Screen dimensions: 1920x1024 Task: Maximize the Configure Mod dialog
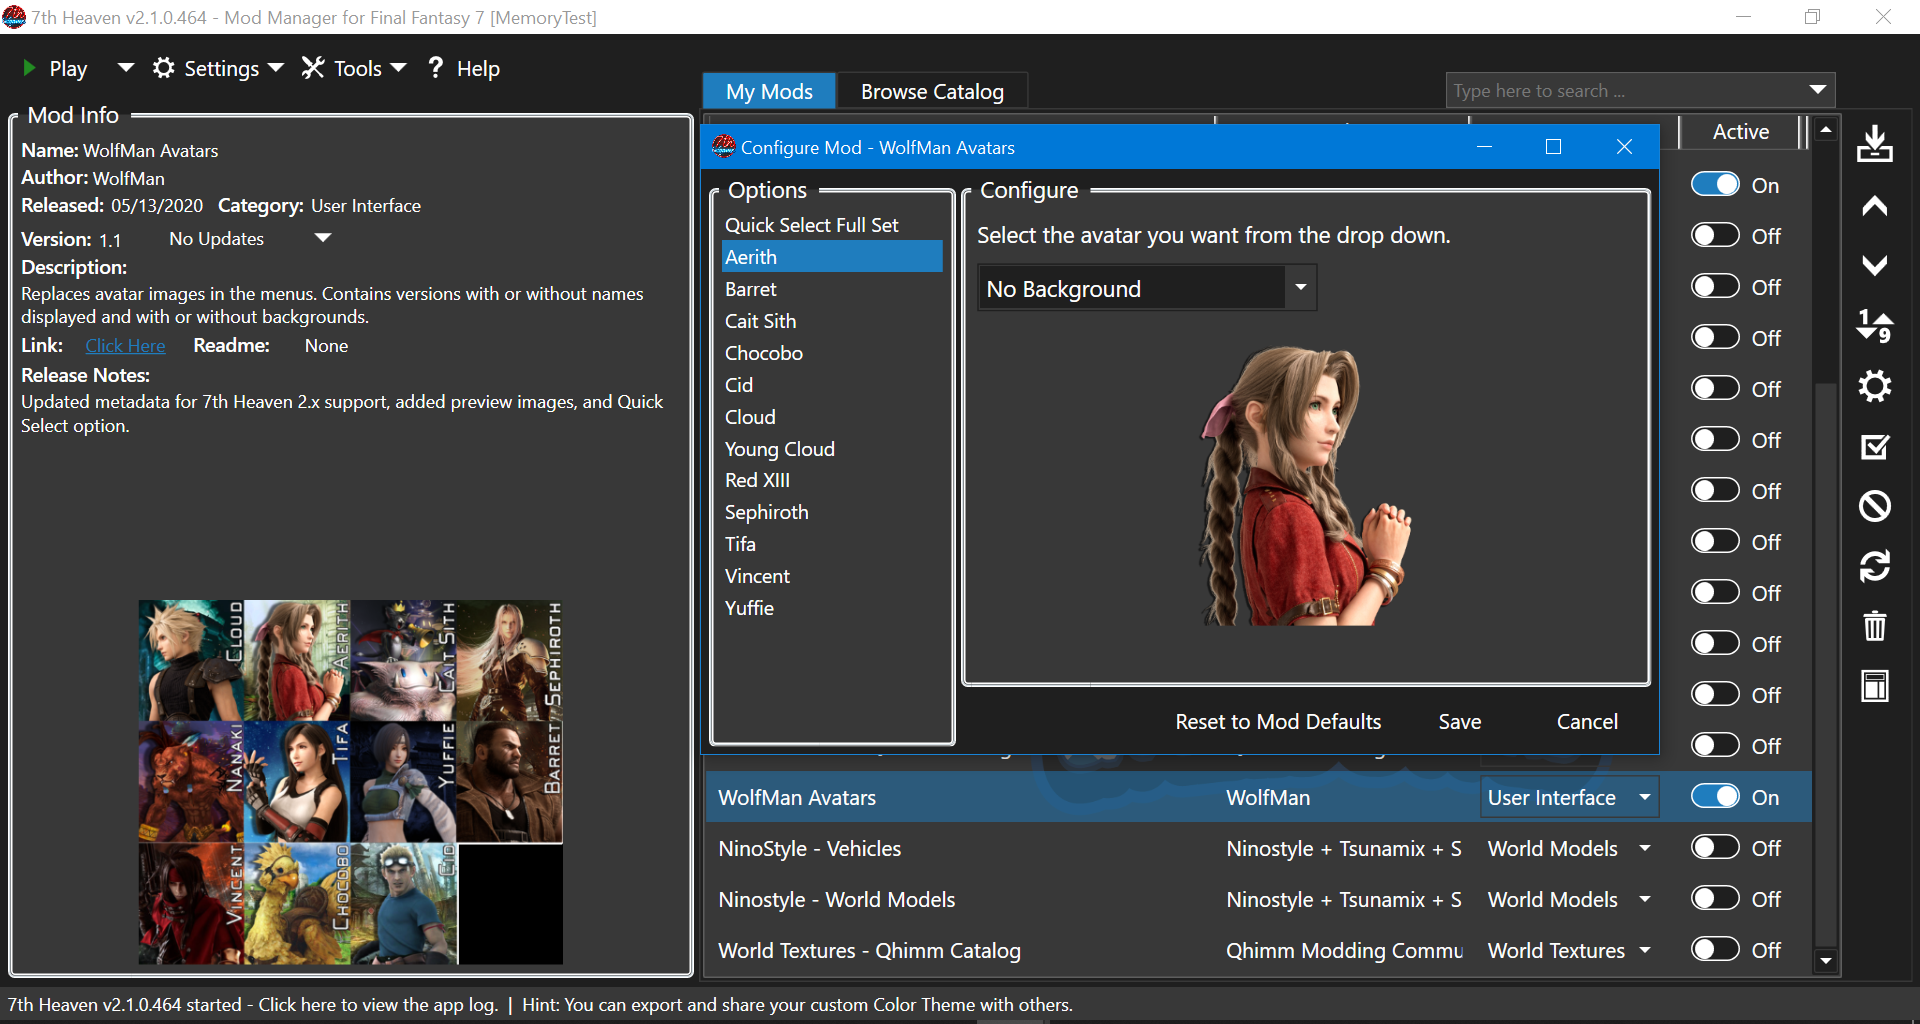pyautogui.click(x=1553, y=147)
